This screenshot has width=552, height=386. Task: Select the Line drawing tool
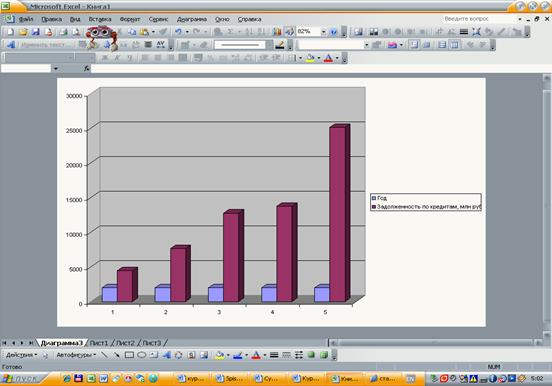pyautogui.click(x=105, y=355)
